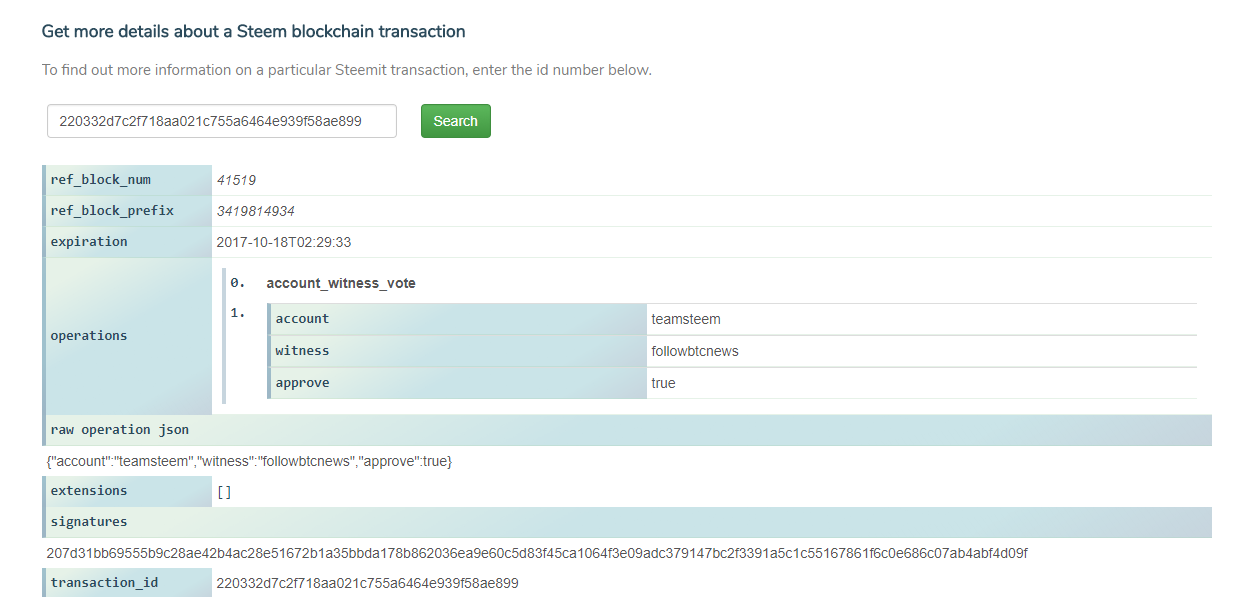Click the transaction_id hash value in table
This screenshot has height=597, width=1246.
(367, 583)
